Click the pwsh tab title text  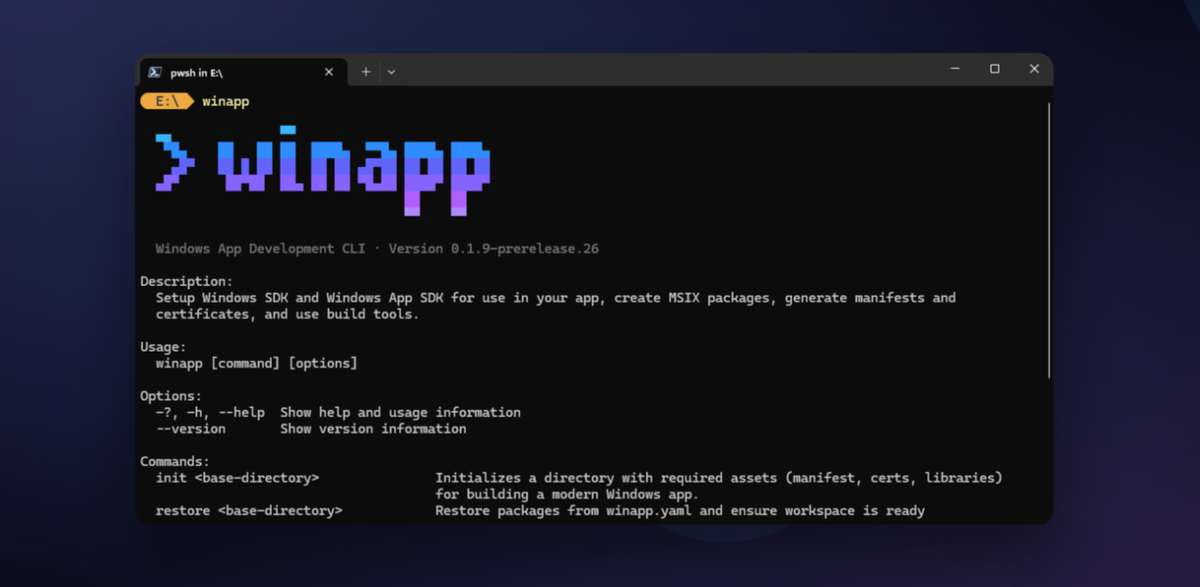tap(196, 71)
